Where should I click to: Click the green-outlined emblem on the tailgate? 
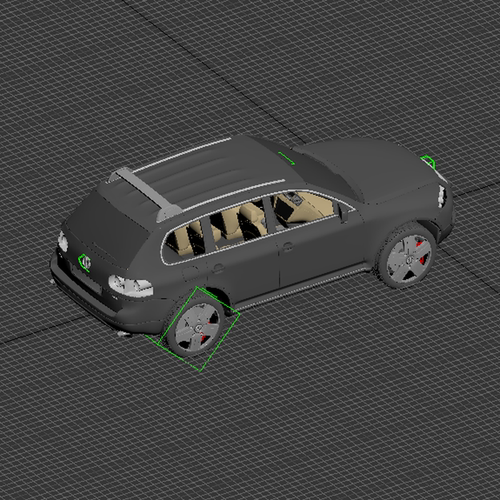[84, 262]
